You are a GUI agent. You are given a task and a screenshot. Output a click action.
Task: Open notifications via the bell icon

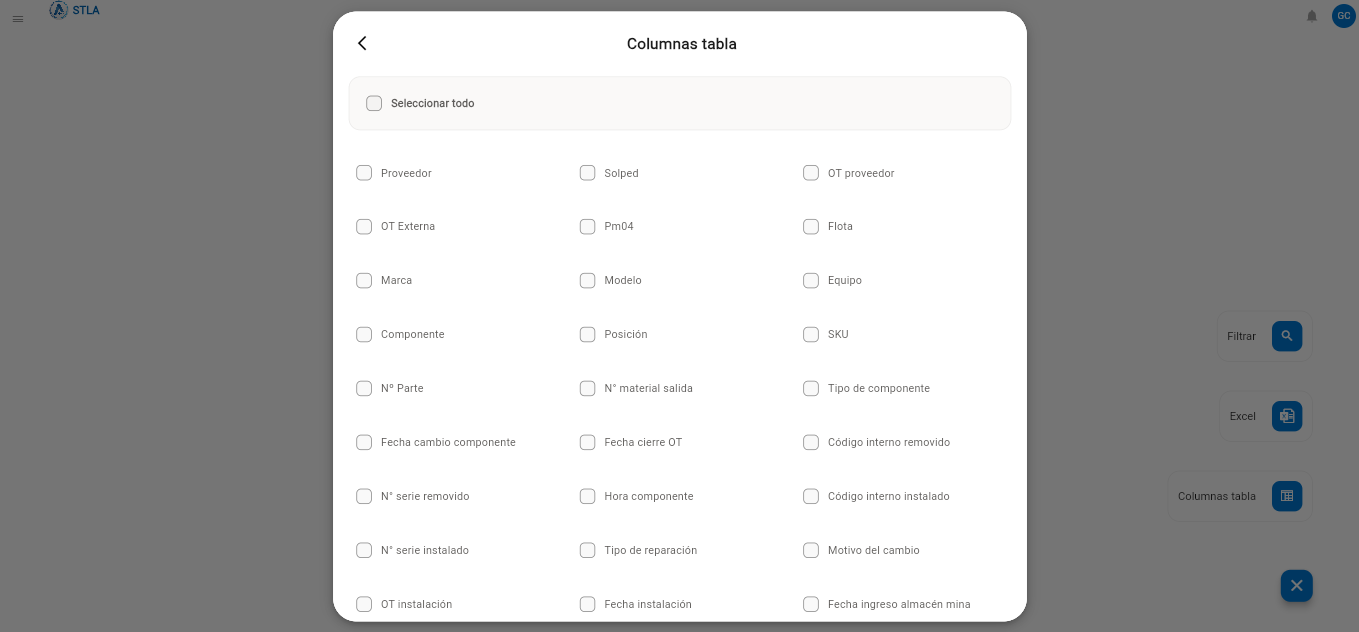pos(1312,16)
